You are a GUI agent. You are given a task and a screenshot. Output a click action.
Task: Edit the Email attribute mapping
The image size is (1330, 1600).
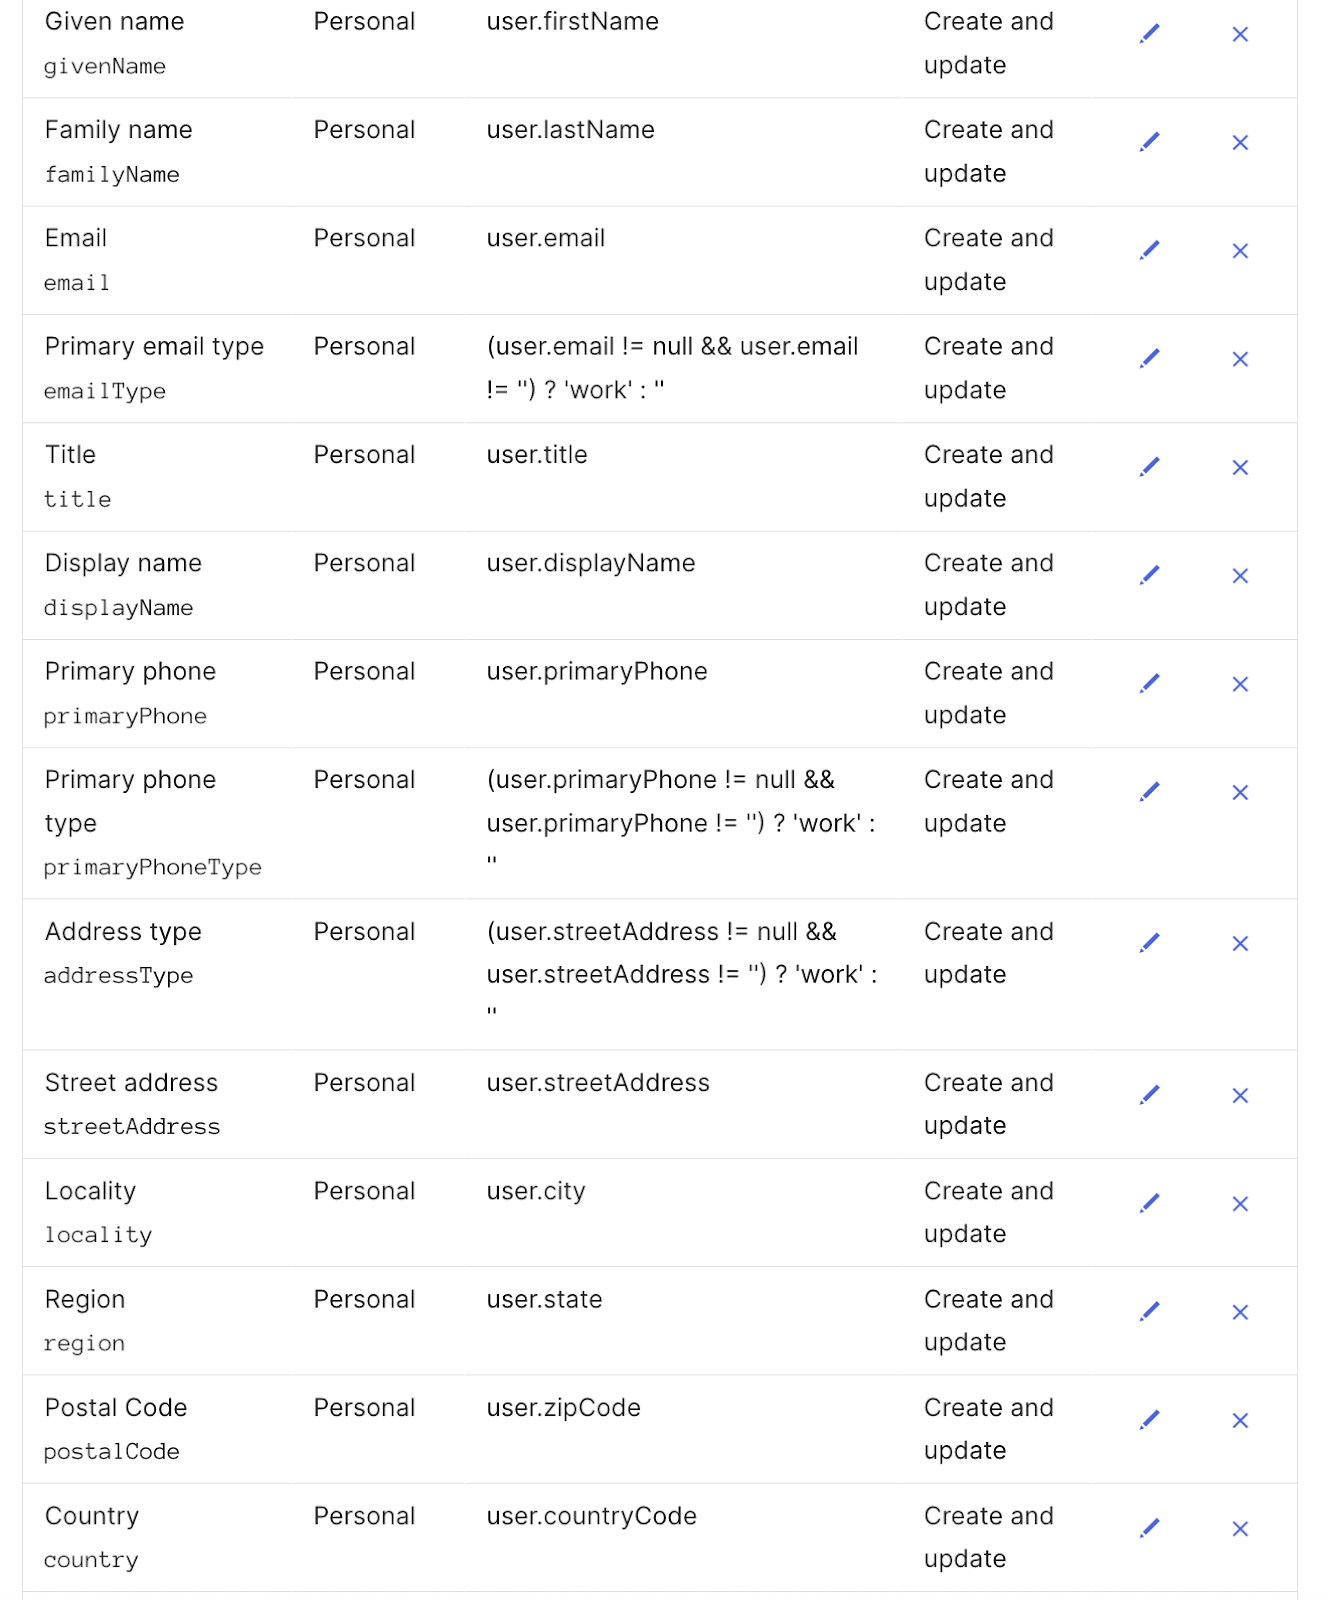click(1150, 250)
